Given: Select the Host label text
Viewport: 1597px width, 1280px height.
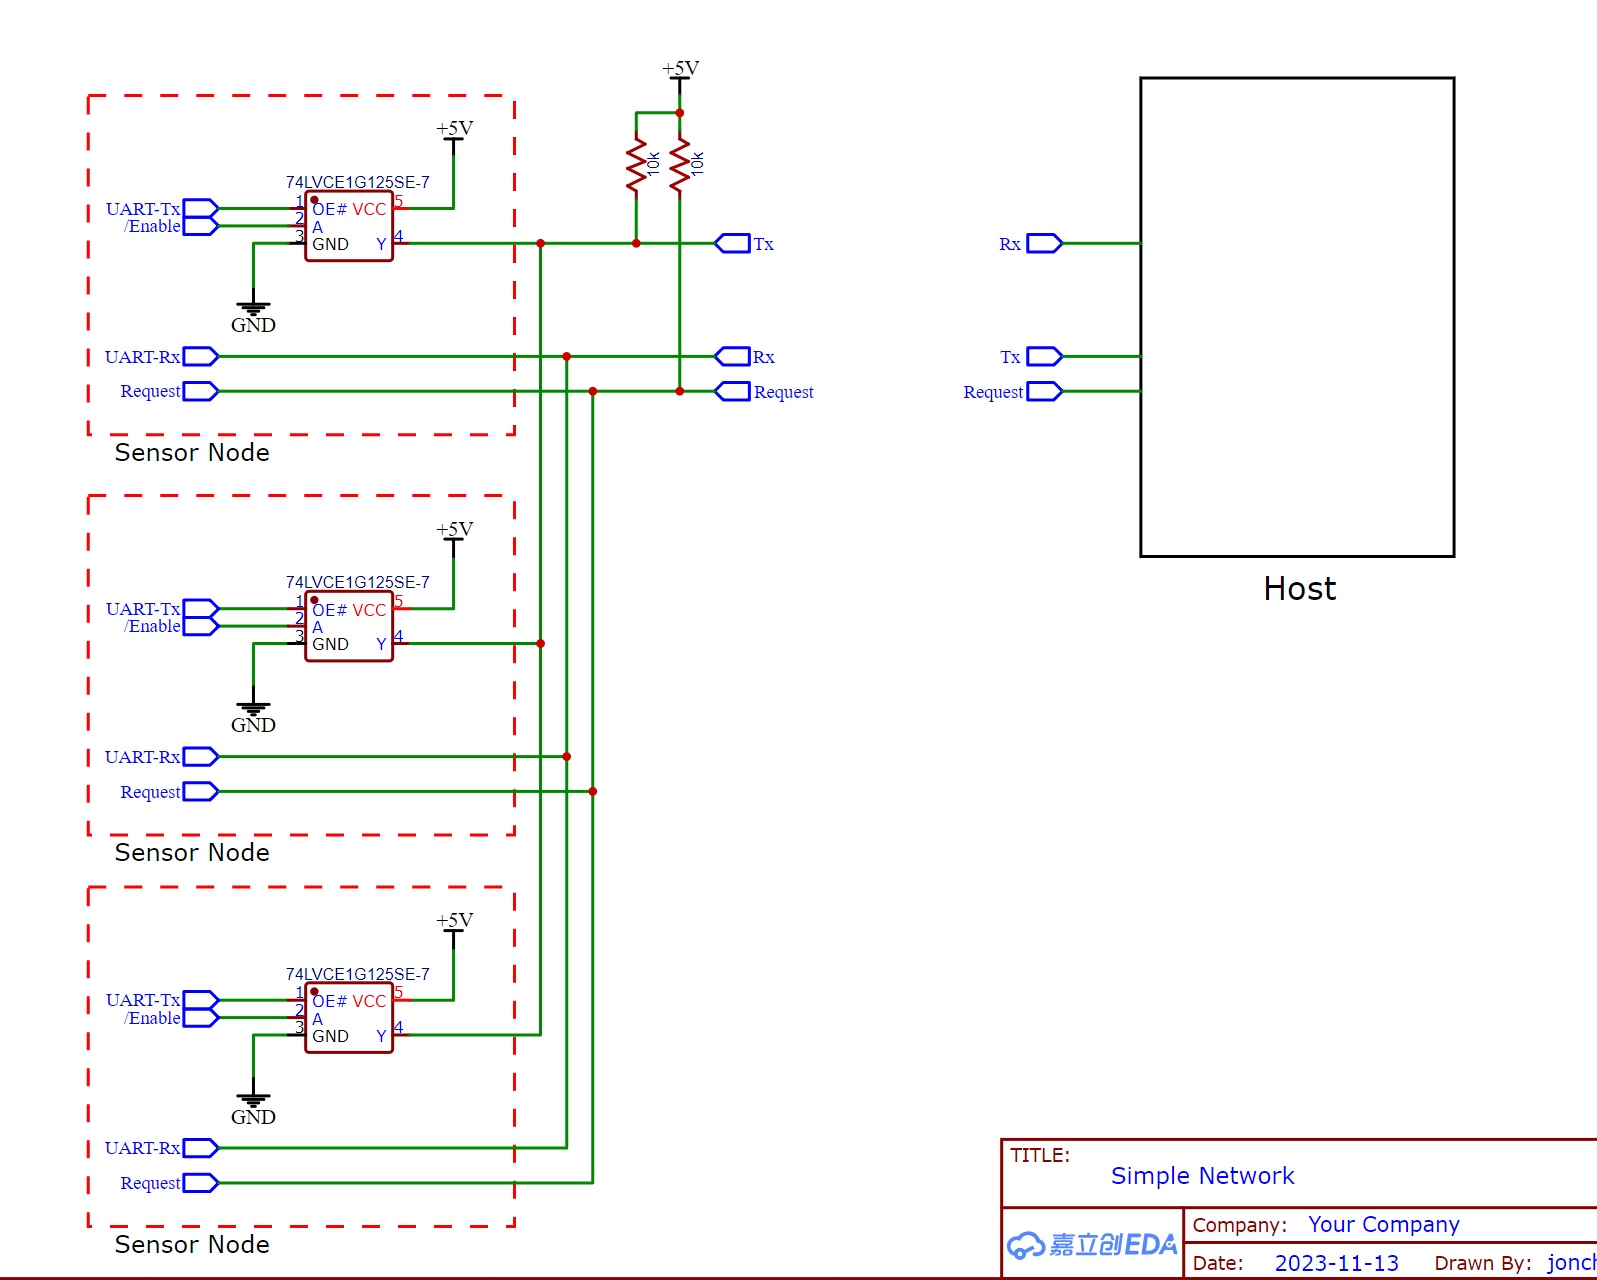Looking at the screenshot, I should tap(1299, 588).
